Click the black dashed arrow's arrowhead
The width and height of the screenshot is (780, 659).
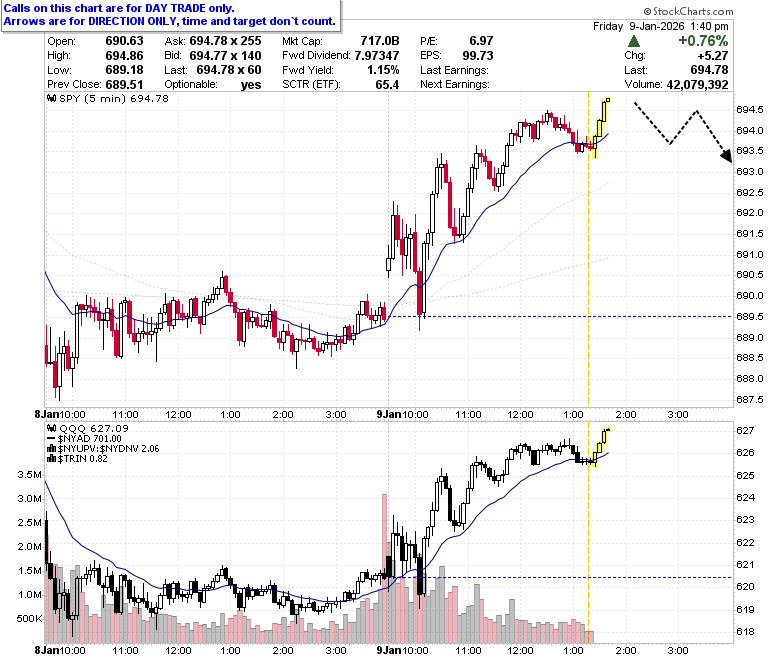[x=727, y=156]
